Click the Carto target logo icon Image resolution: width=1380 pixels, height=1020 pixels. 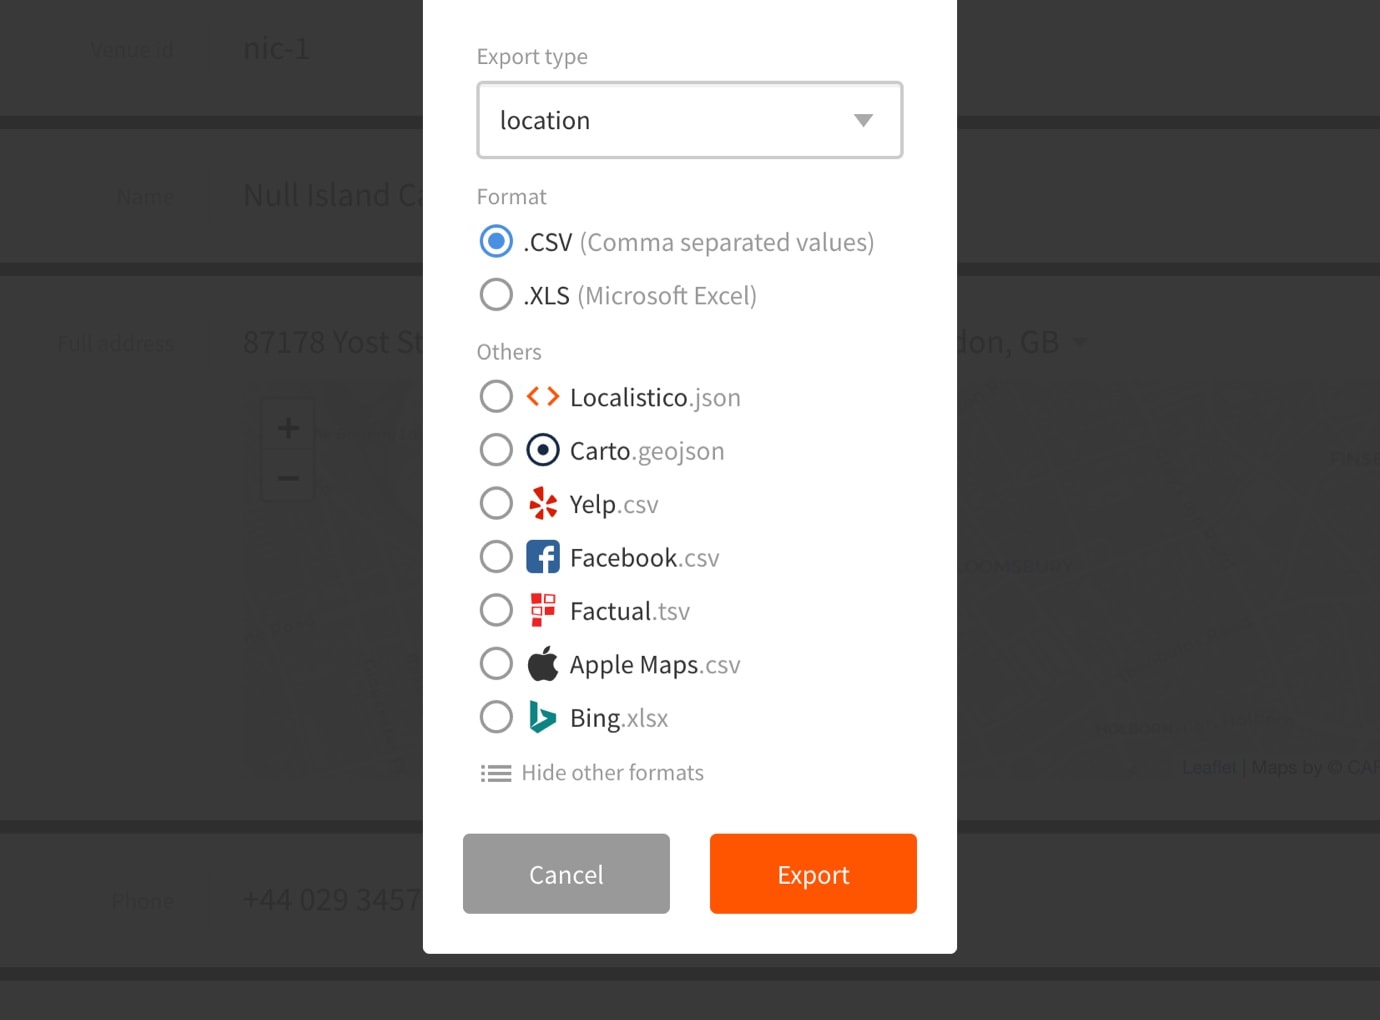(x=543, y=451)
